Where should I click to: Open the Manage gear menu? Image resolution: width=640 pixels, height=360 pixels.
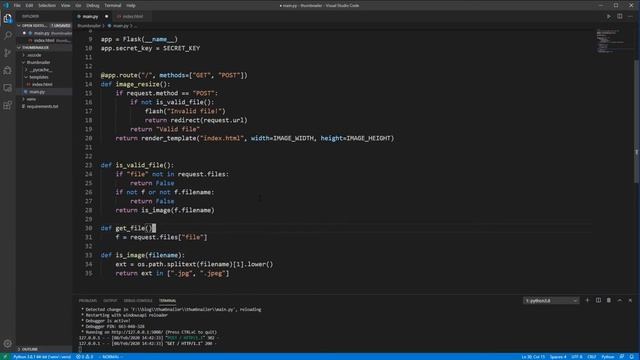[x=8, y=344]
